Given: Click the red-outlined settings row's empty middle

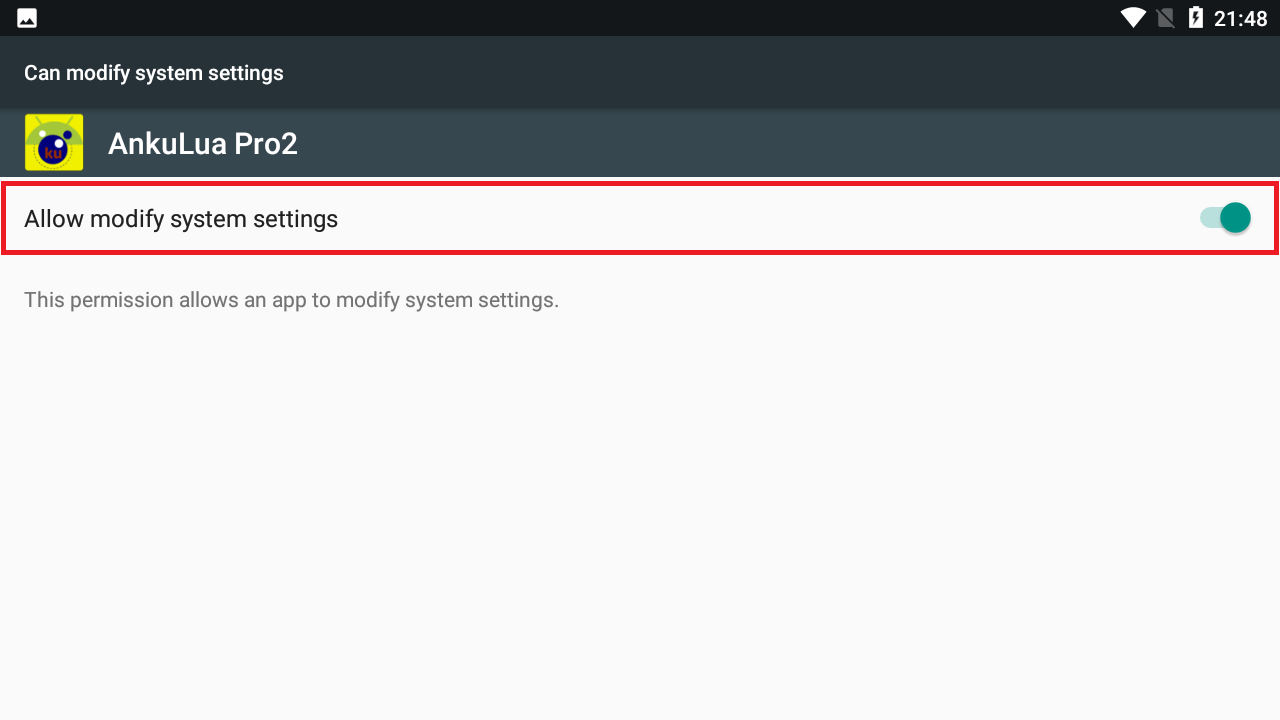Looking at the screenshot, I should tap(760, 218).
